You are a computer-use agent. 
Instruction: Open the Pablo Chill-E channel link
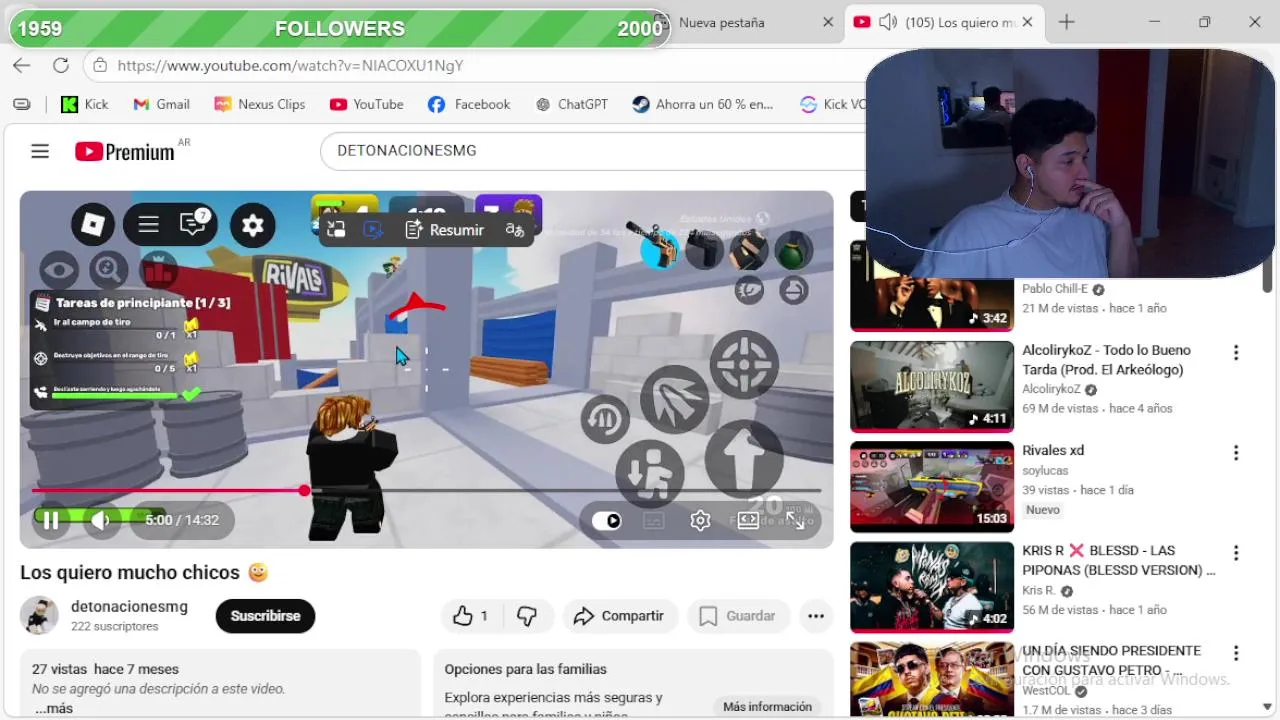tap(1055, 289)
